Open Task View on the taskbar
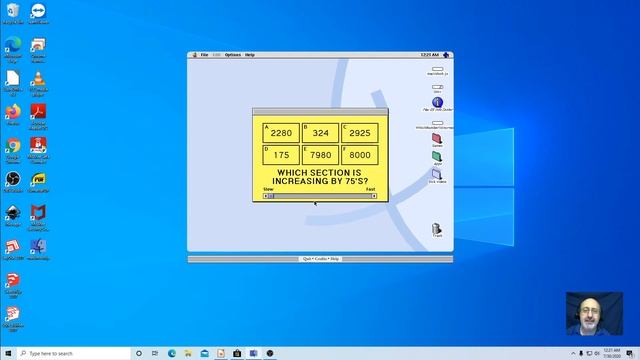This screenshot has height=360, width=640. pos(155,353)
